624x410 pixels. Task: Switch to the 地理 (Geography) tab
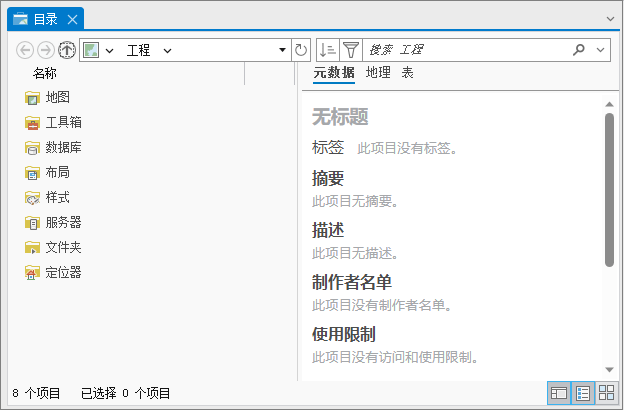[378, 73]
